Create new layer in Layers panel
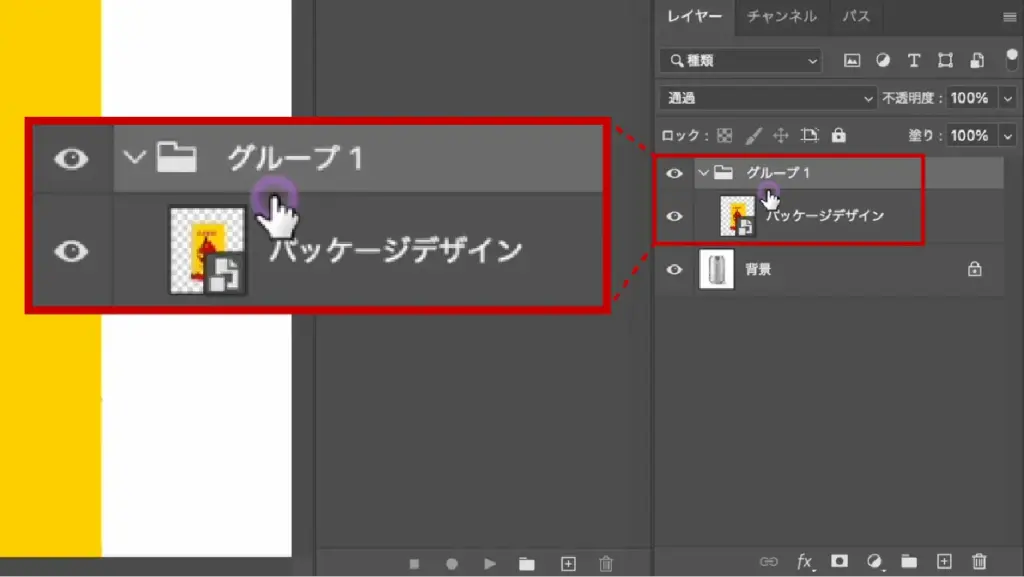 [944, 561]
